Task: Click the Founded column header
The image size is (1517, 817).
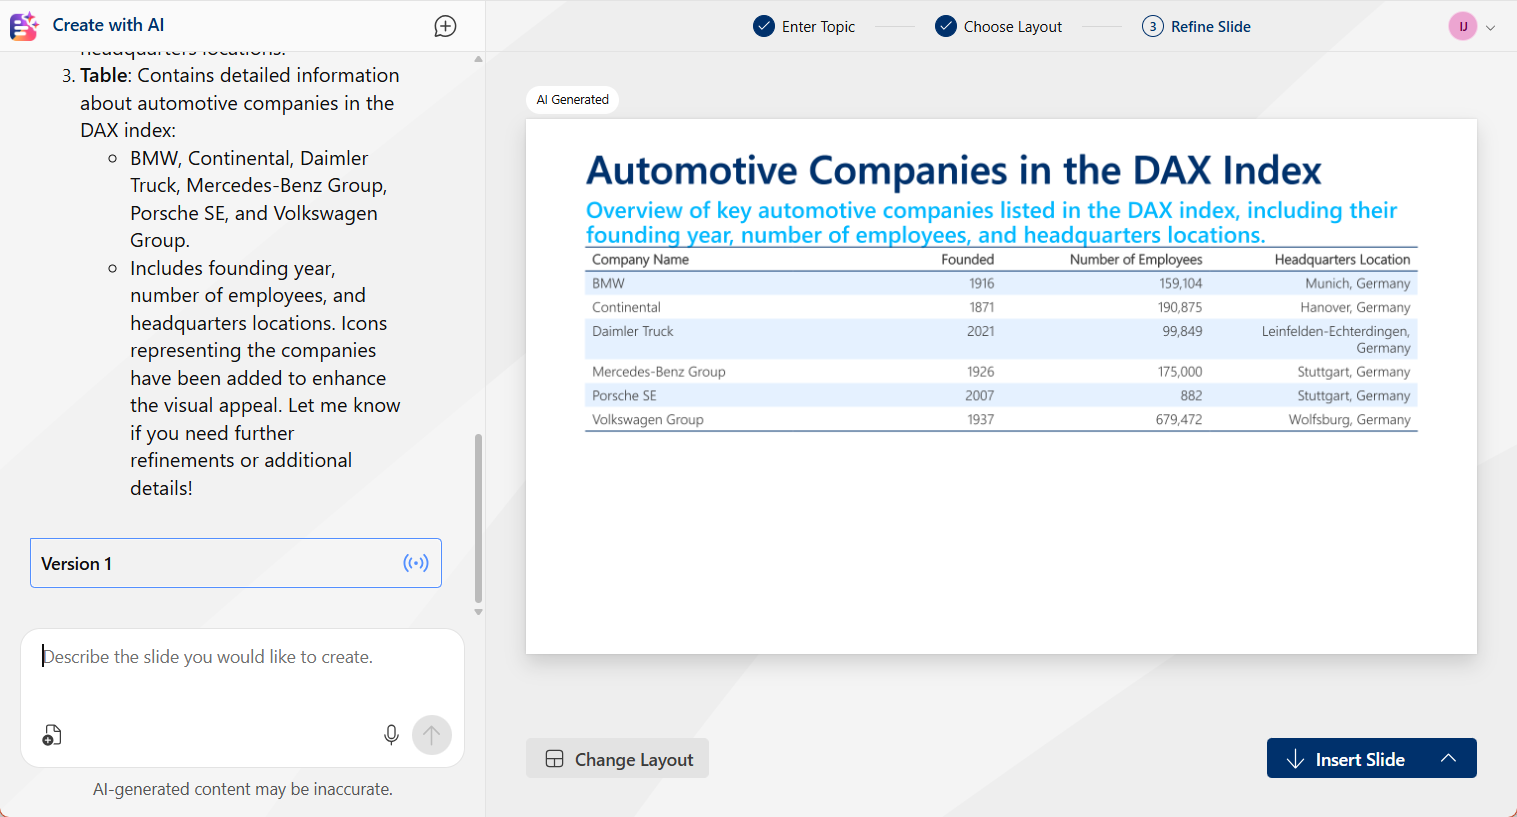Action: [x=967, y=259]
